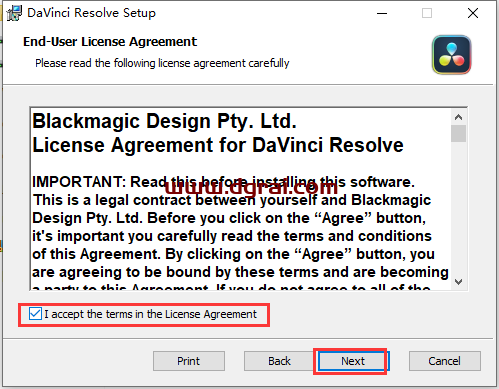Click the 'End-User License Agreement' heading

(110, 42)
